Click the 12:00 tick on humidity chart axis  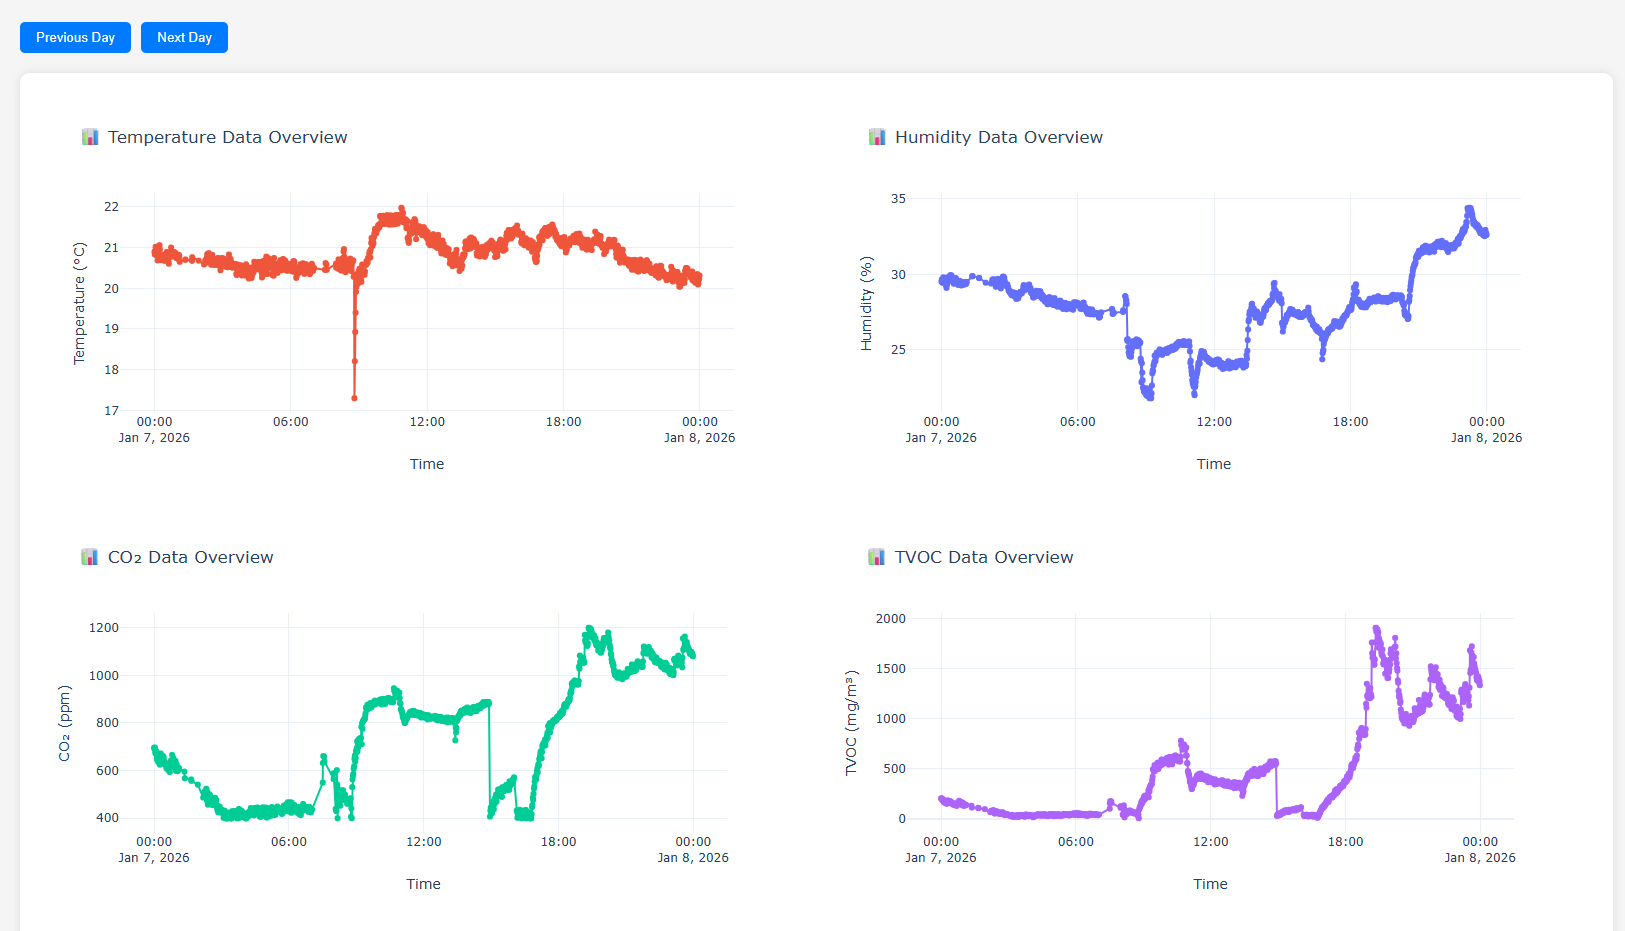tap(1214, 421)
